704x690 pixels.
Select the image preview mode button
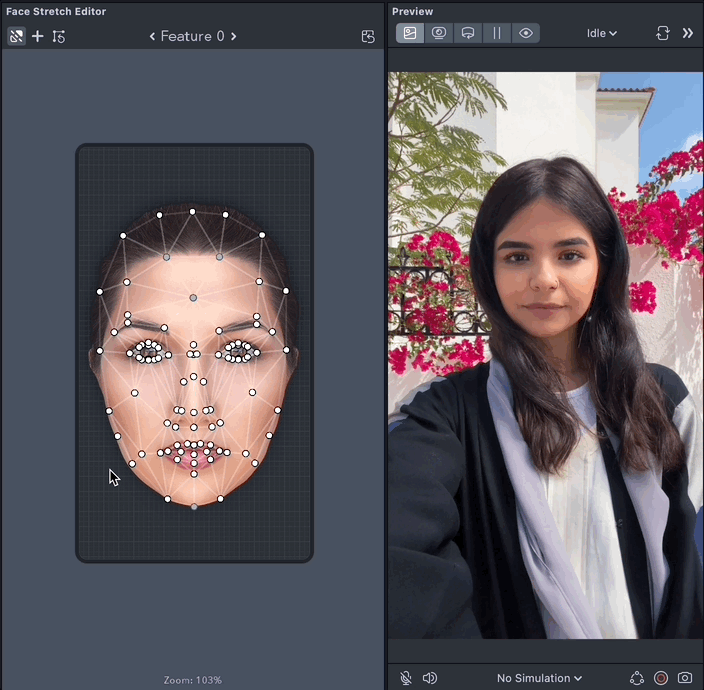point(410,33)
